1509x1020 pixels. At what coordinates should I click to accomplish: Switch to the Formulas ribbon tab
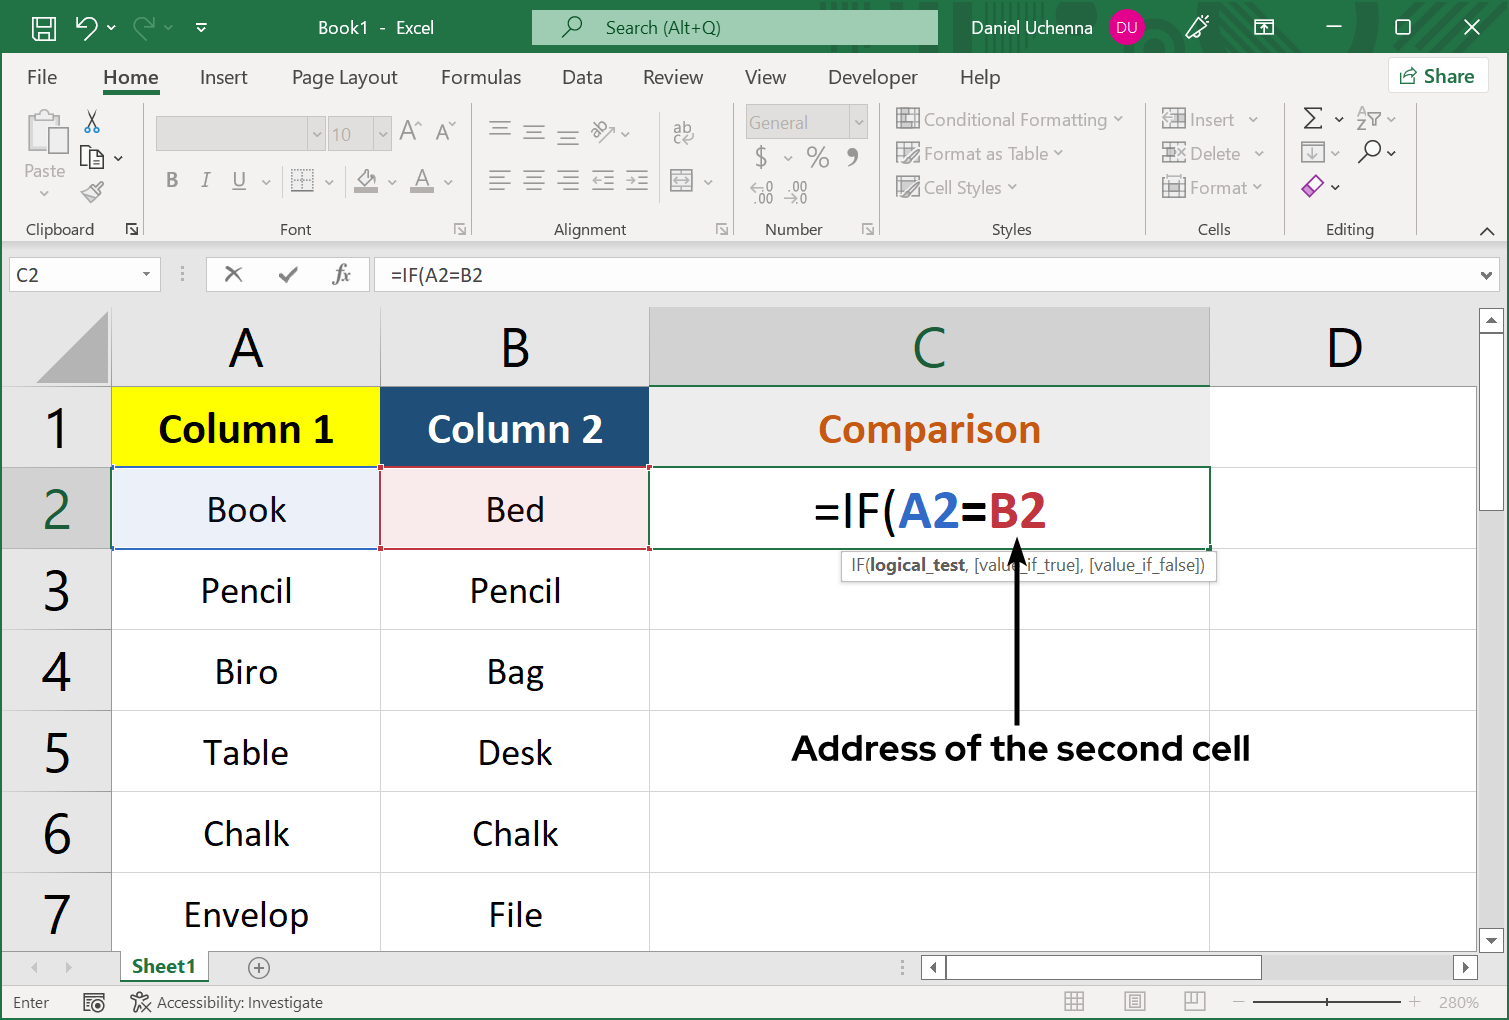[481, 77]
